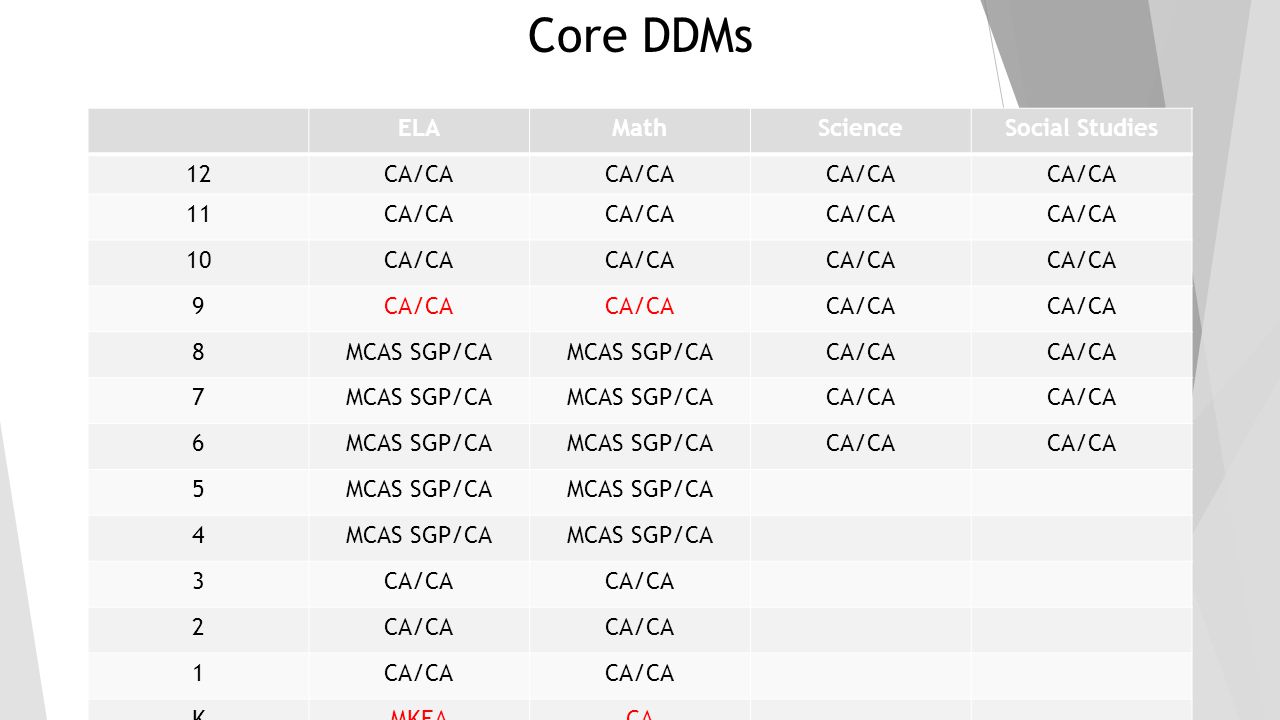Viewport: 1280px width, 720px height.
Task: Select the Science column header
Action: (860, 129)
